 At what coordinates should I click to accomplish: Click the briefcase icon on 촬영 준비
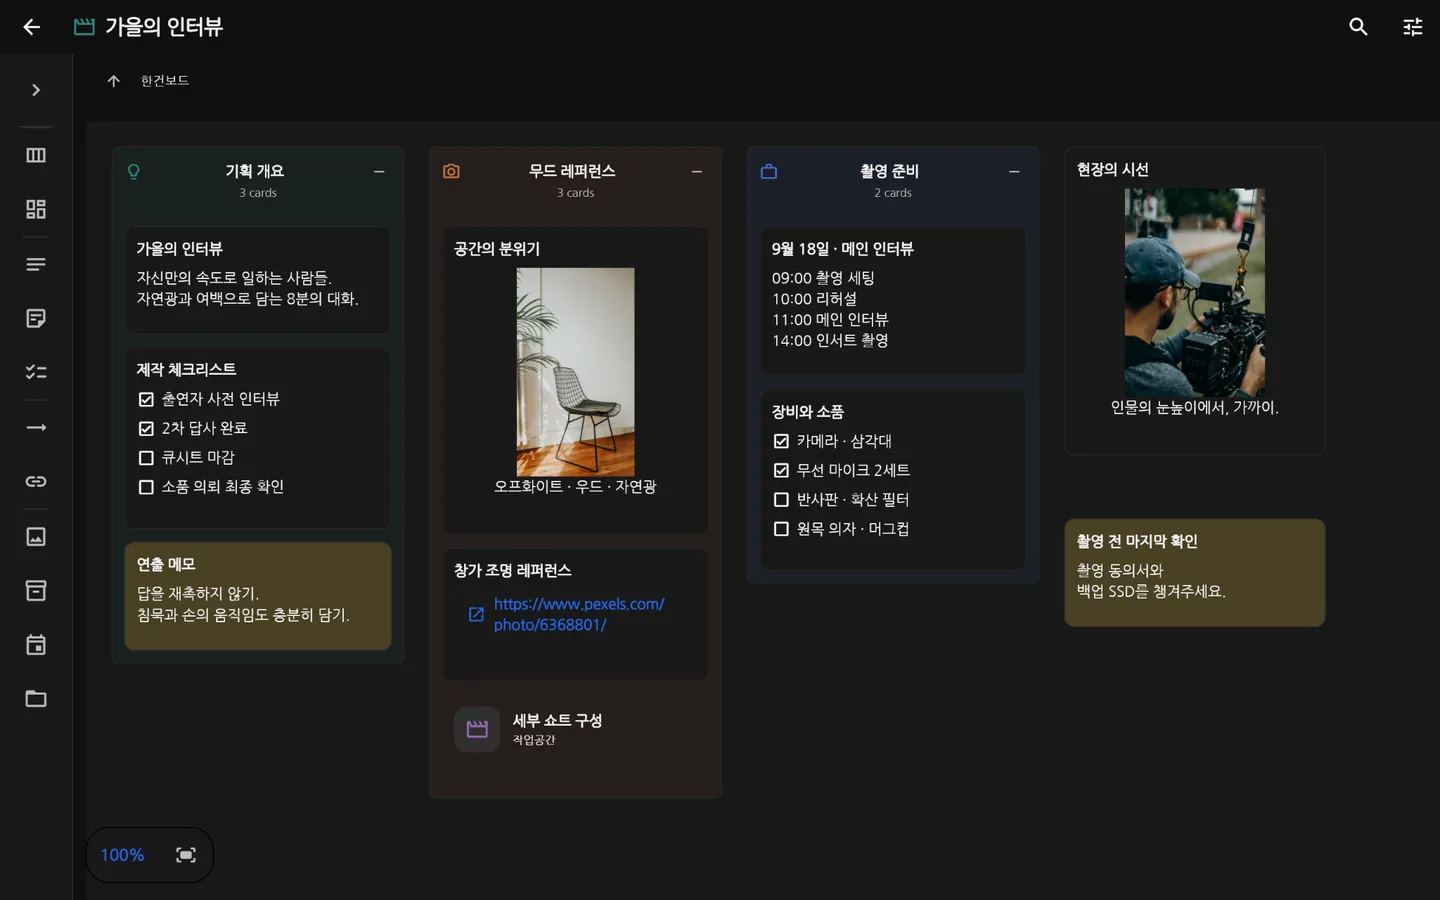click(x=769, y=172)
